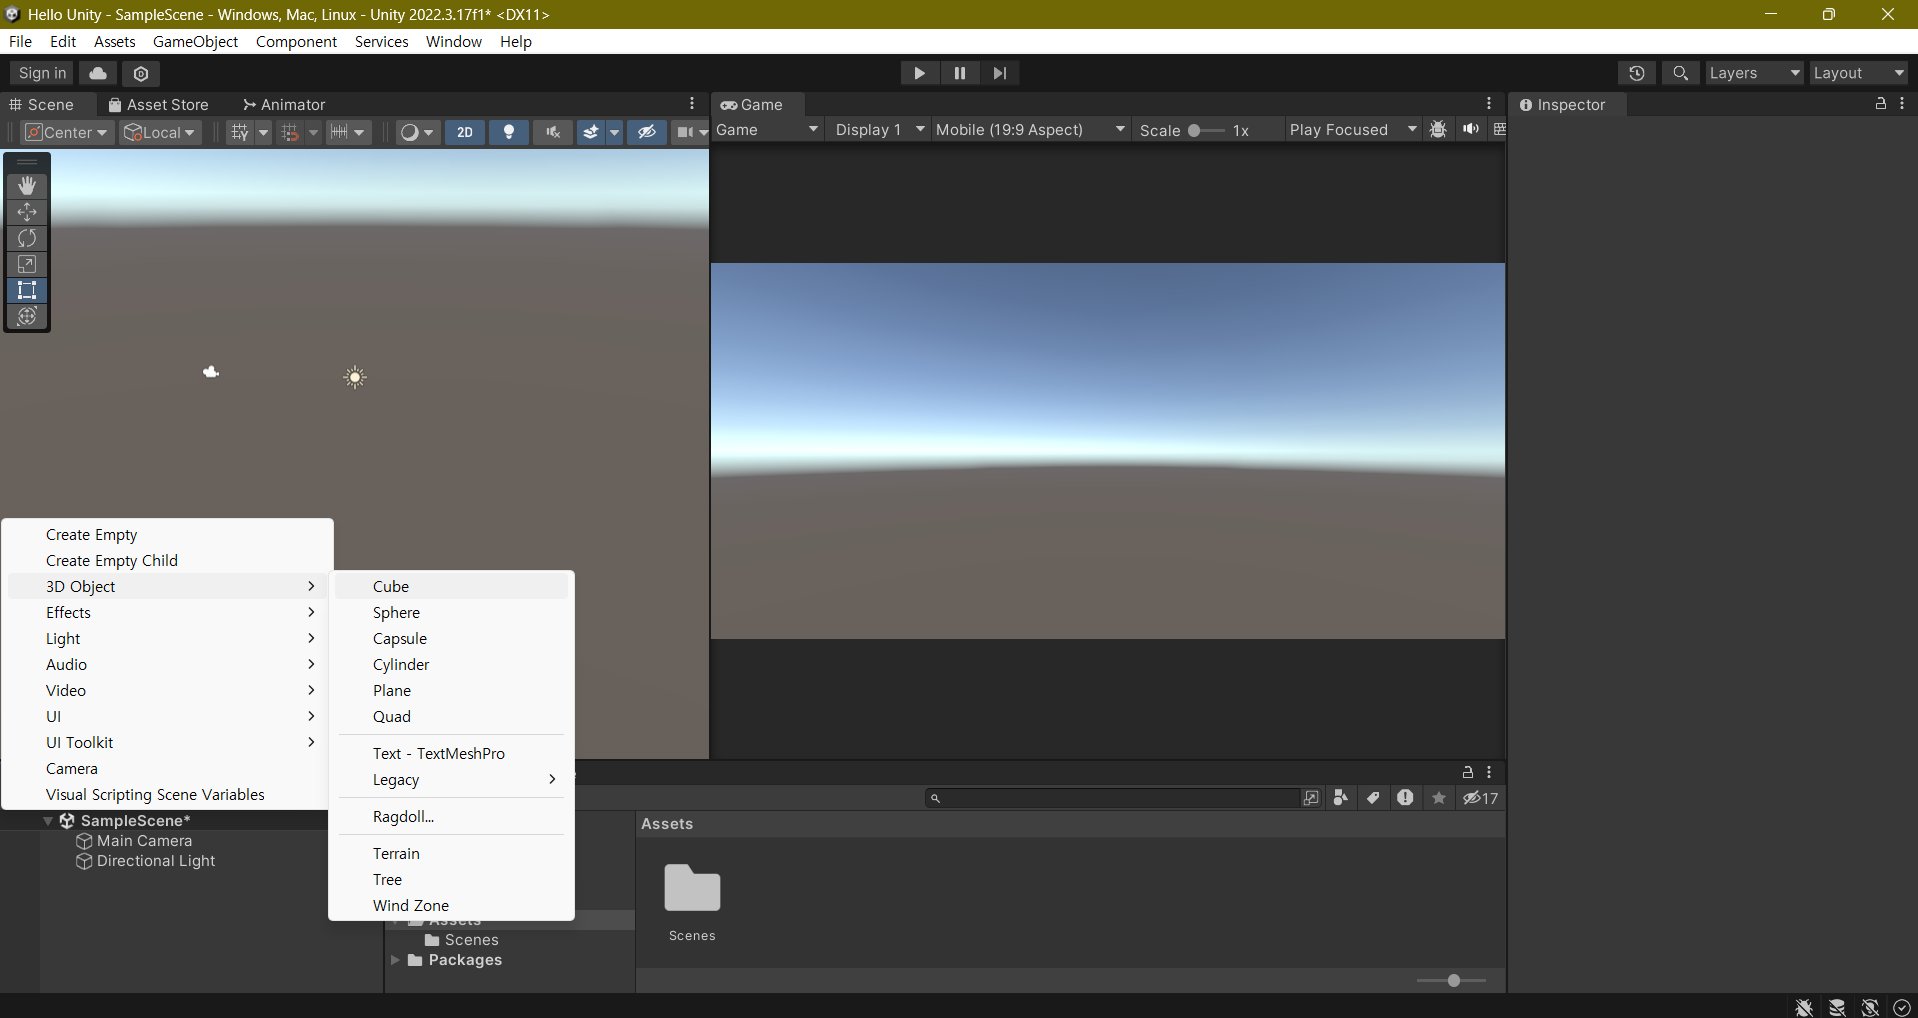The height and width of the screenshot is (1018, 1918).
Task: Toggle scene effects (skybox, fog) button
Action: click(x=591, y=132)
